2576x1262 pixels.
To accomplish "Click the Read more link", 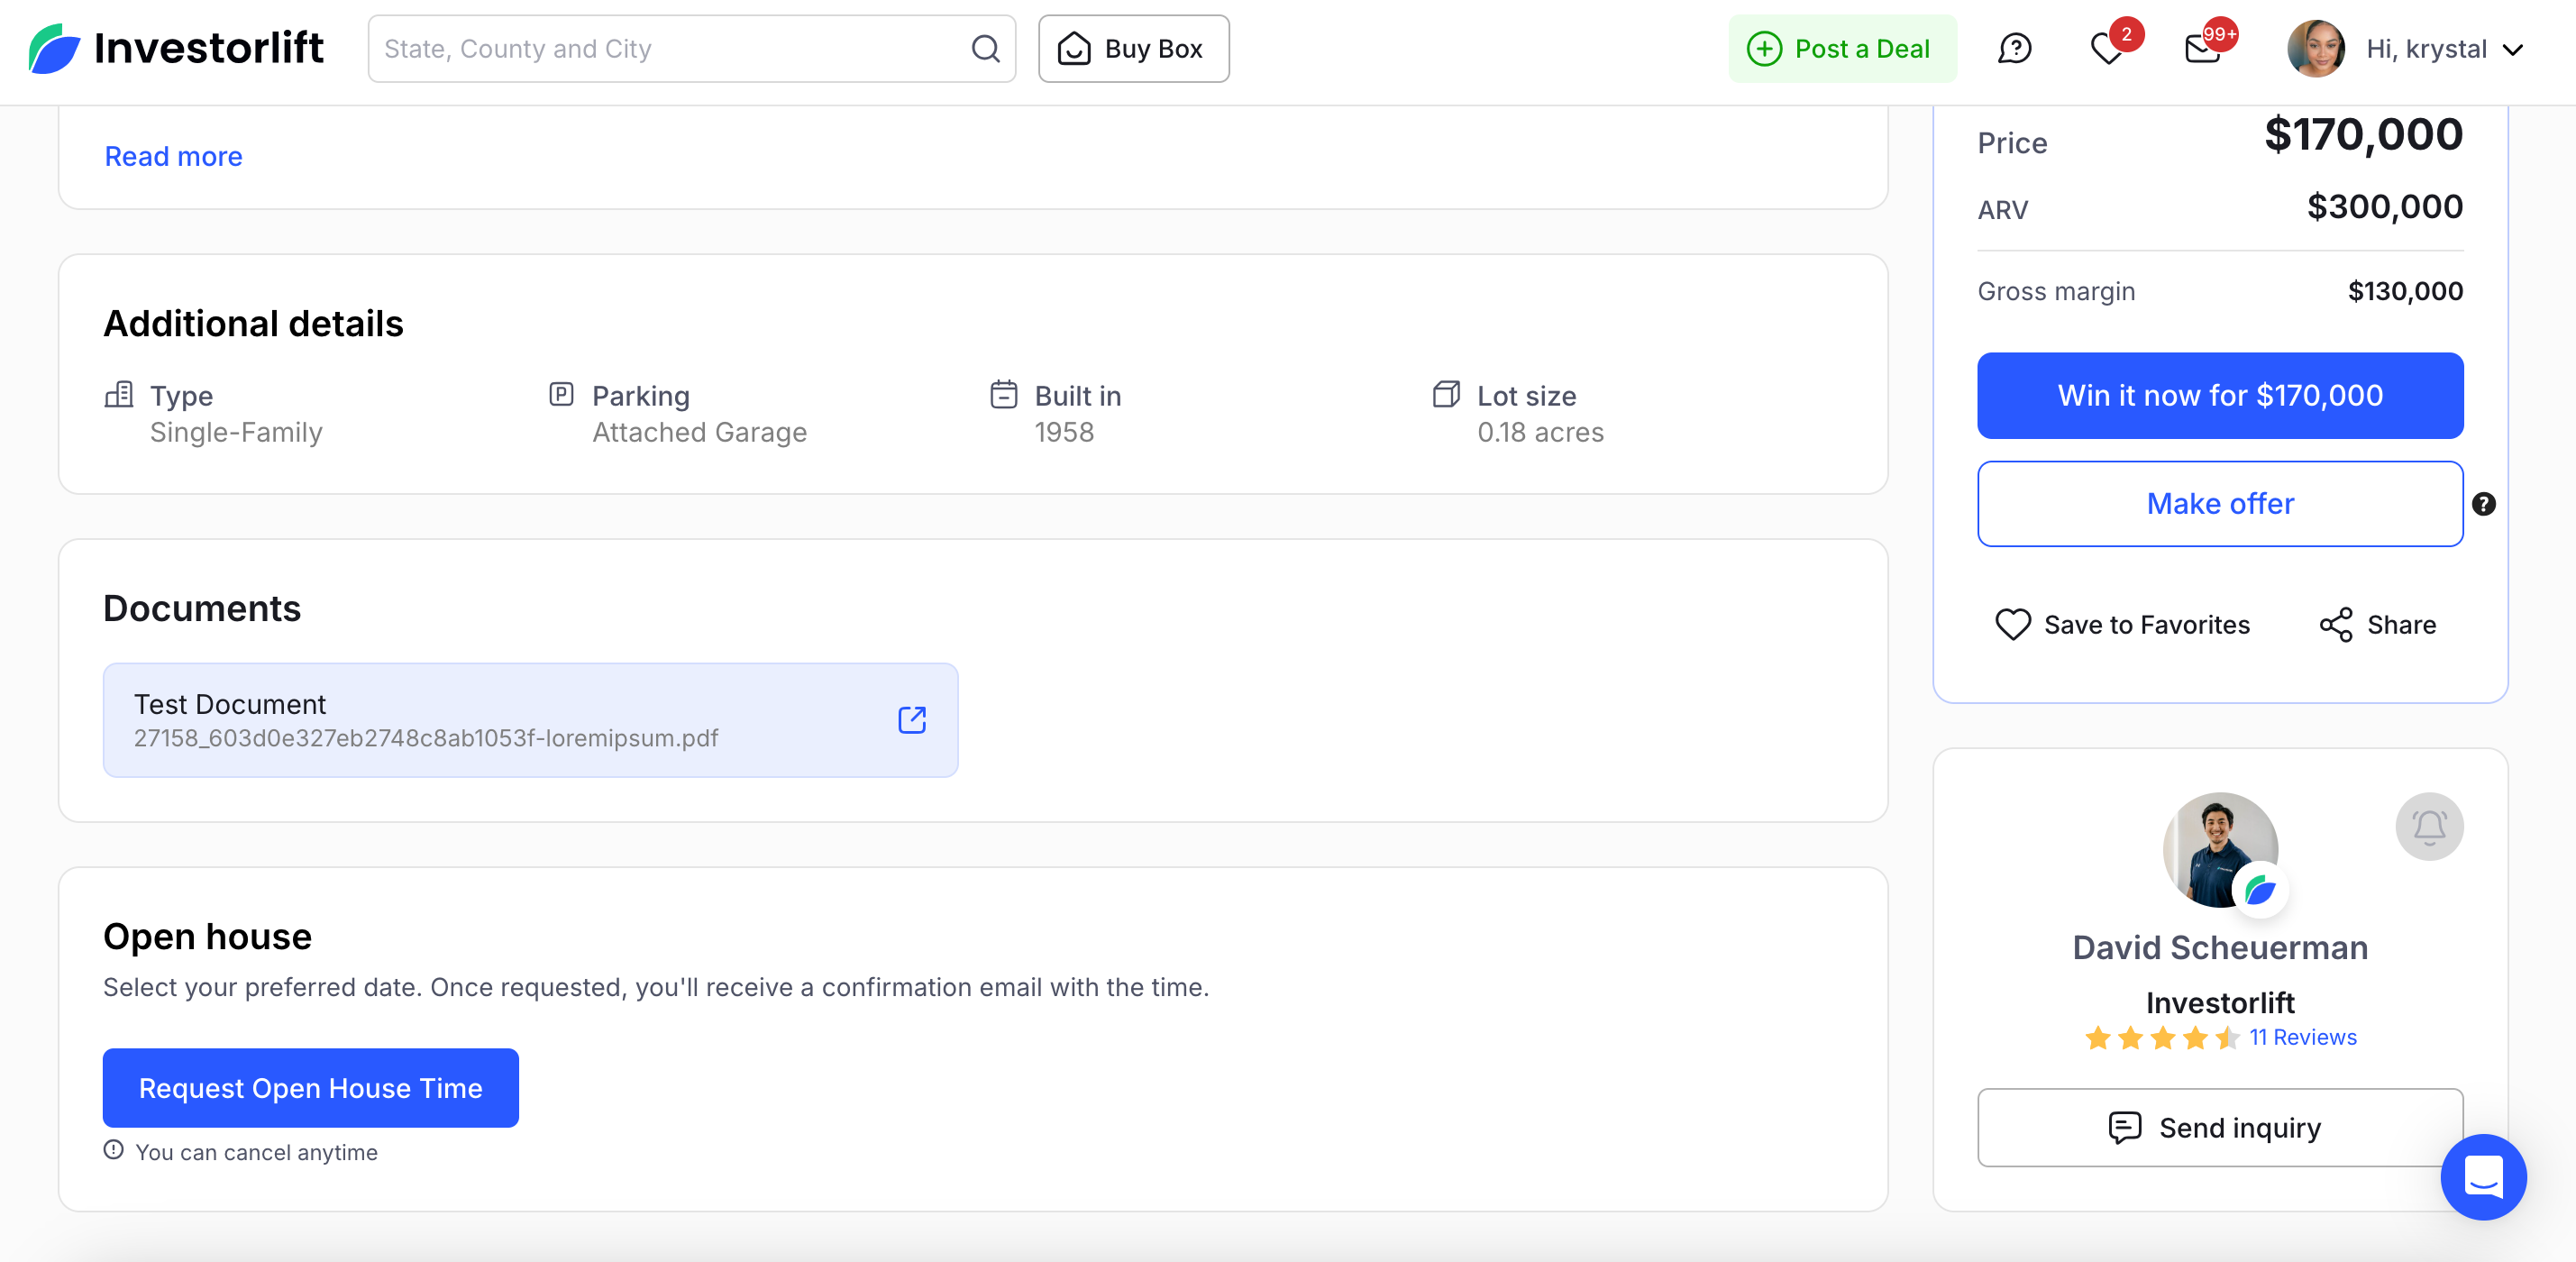I will click(174, 156).
